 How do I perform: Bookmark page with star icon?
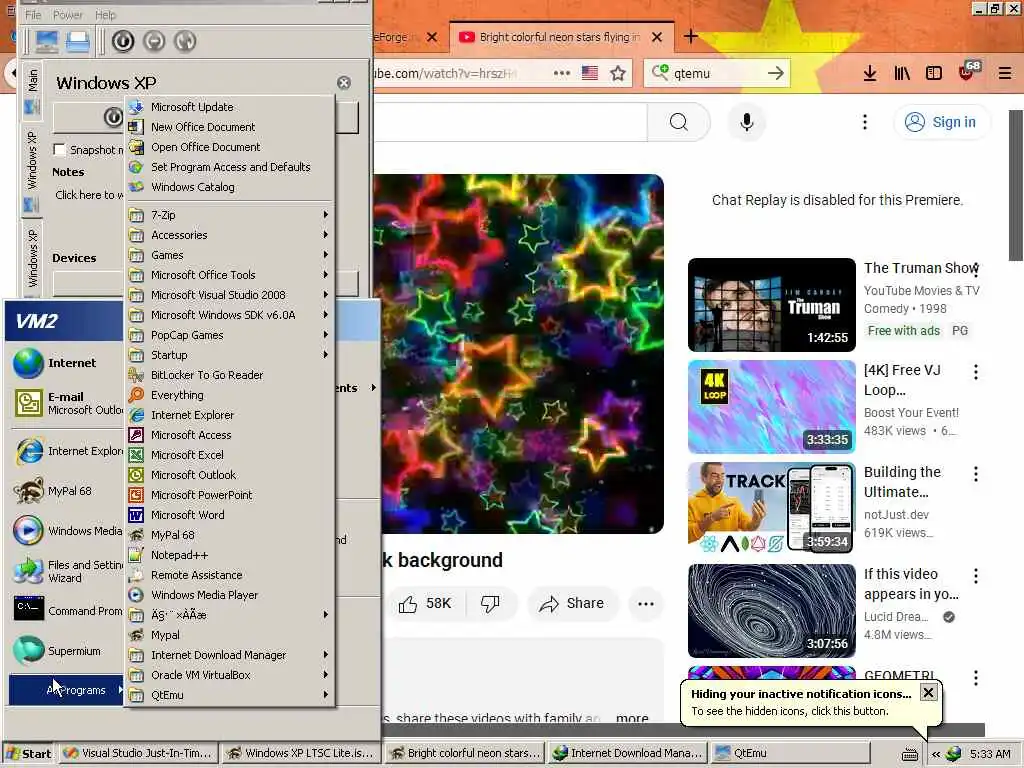click(x=618, y=73)
